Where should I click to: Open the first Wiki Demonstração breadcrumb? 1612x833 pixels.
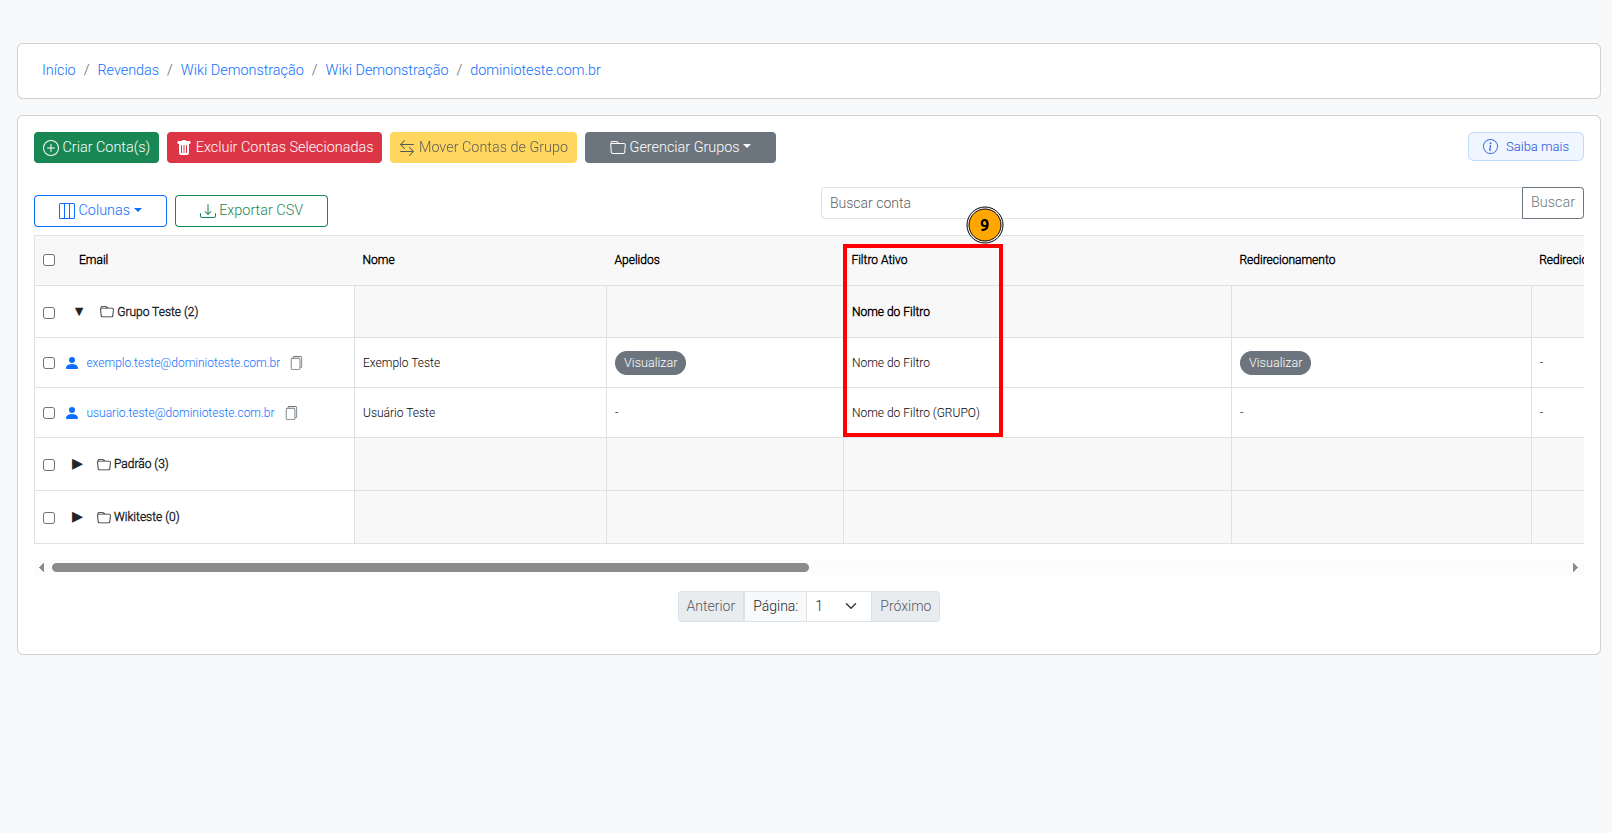(x=242, y=70)
